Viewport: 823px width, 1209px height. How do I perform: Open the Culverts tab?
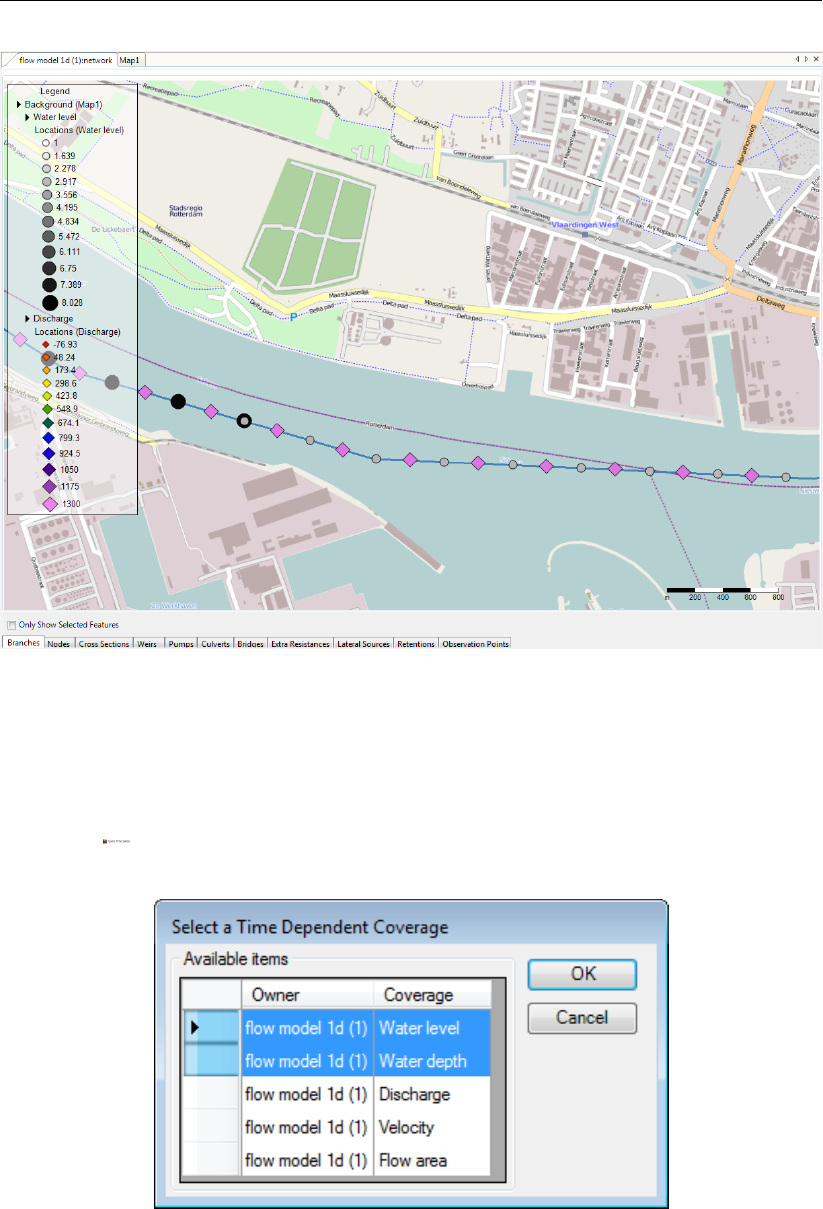coord(216,644)
